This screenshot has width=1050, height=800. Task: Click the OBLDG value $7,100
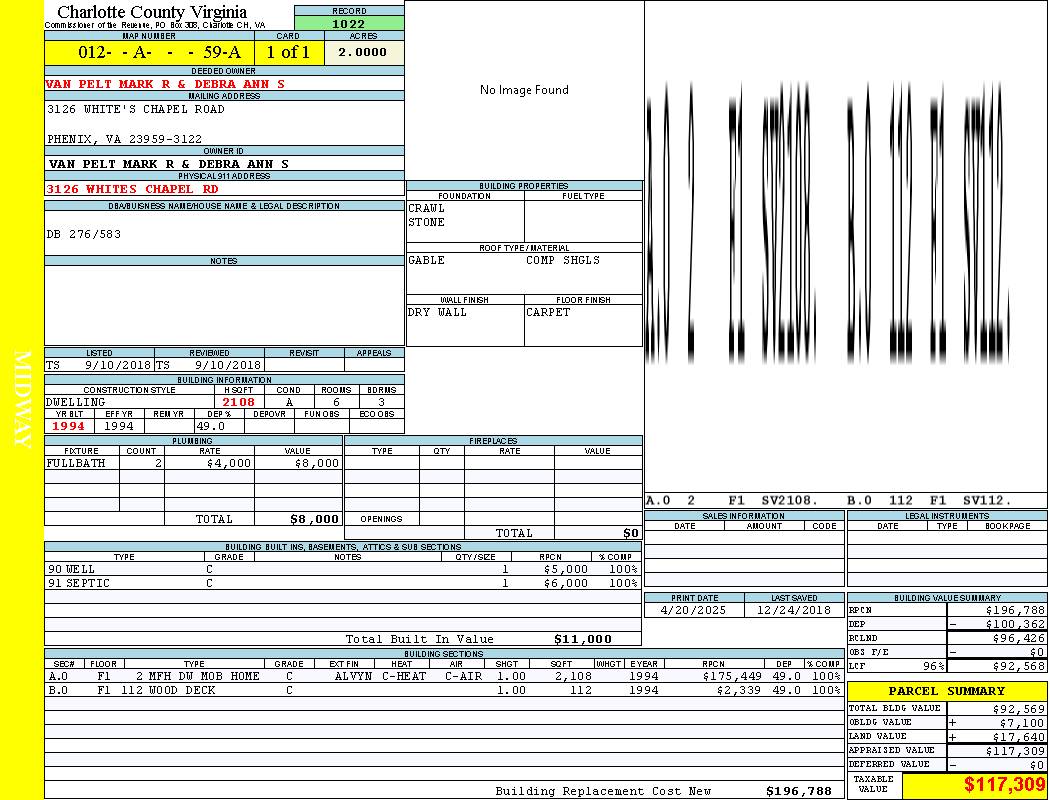tap(1022, 723)
